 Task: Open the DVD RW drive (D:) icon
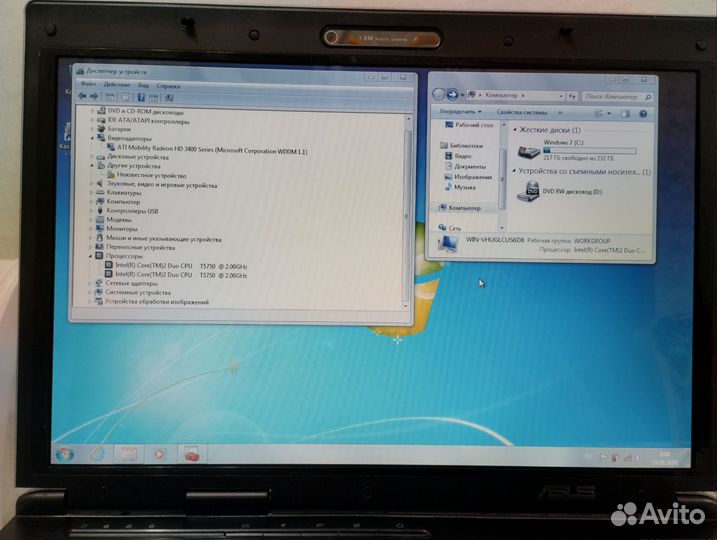(x=527, y=191)
